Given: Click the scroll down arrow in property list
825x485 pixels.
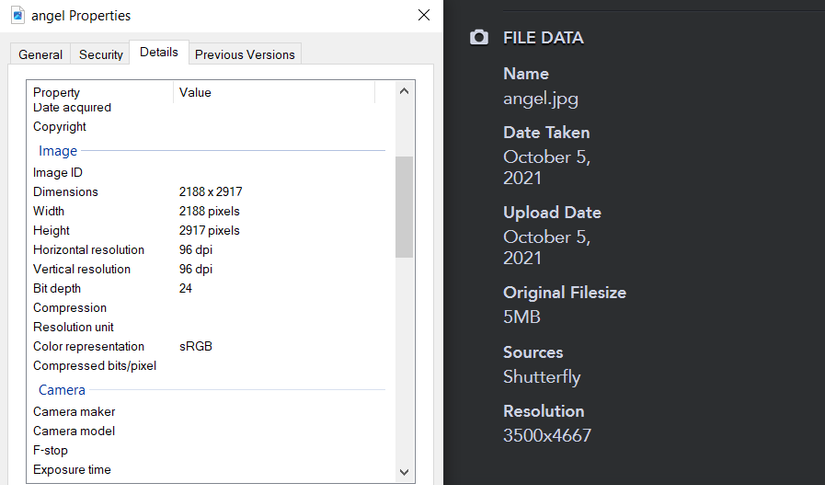Looking at the screenshot, I should [404, 471].
